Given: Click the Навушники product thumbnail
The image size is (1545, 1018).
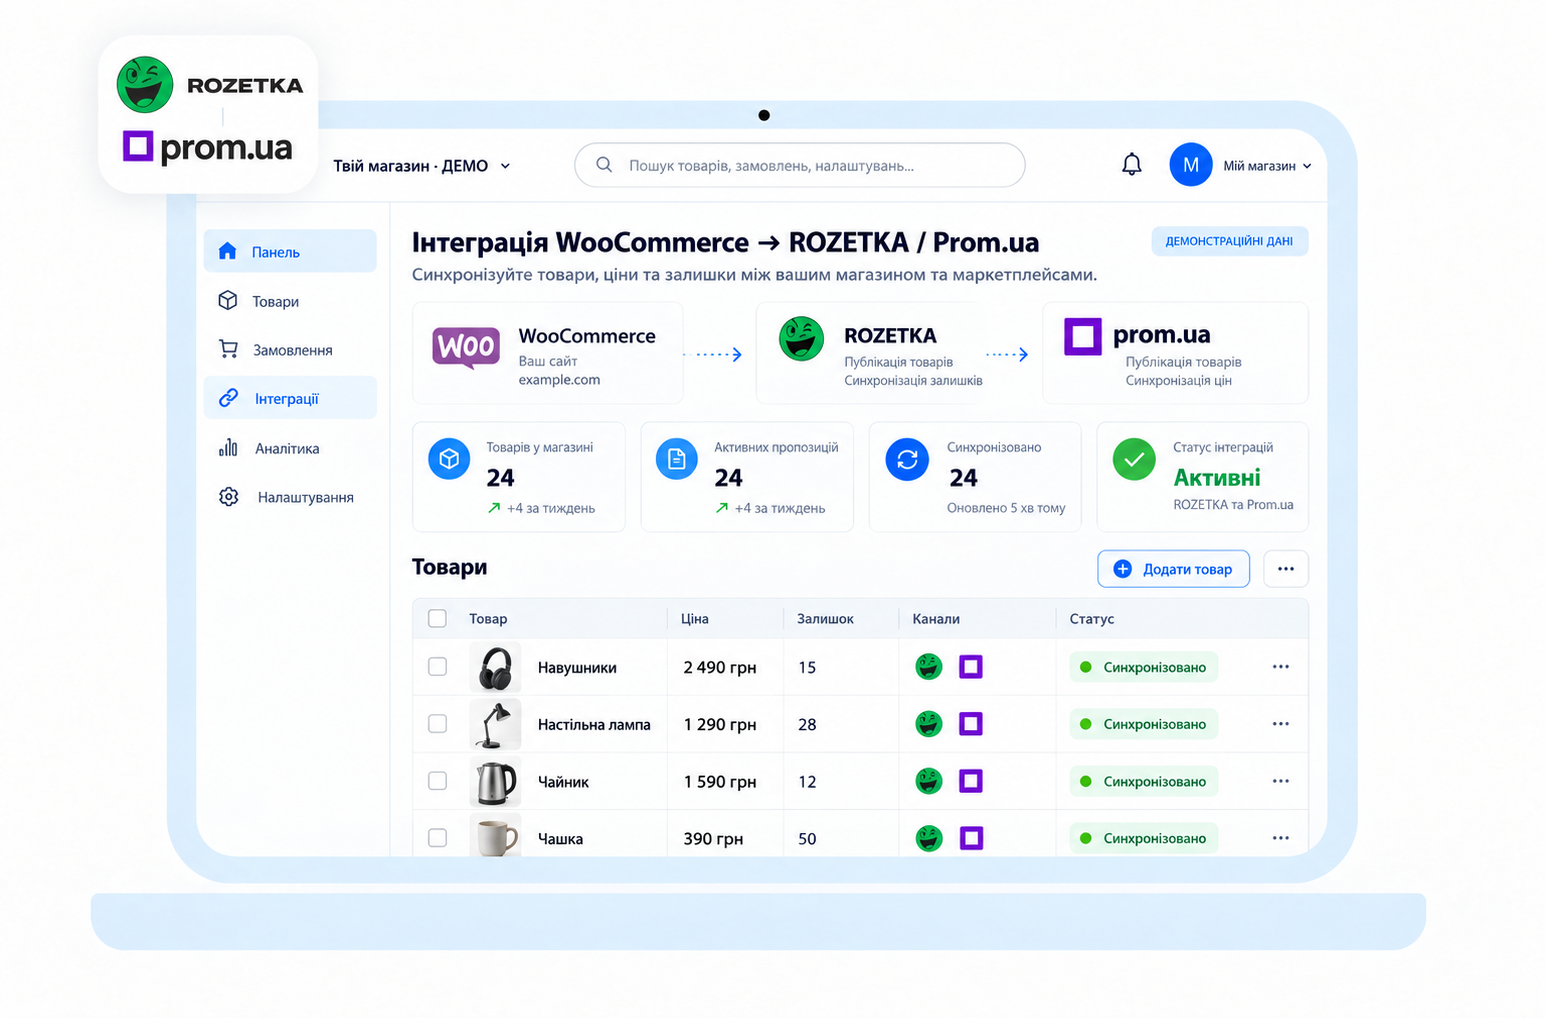Looking at the screenshot, I should tap(495, 667).
